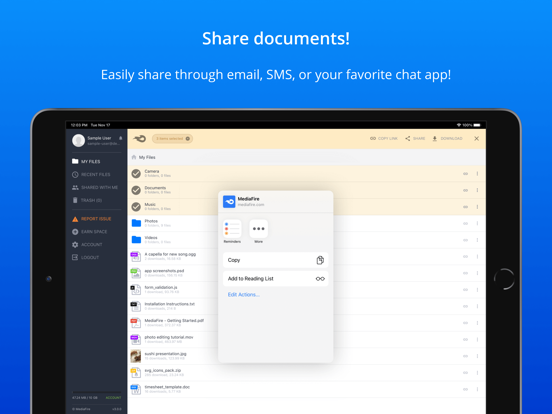Open the Trash section
Image resolution: width=552 pixels, height=414 pixels.
click(x=87, y=200)
